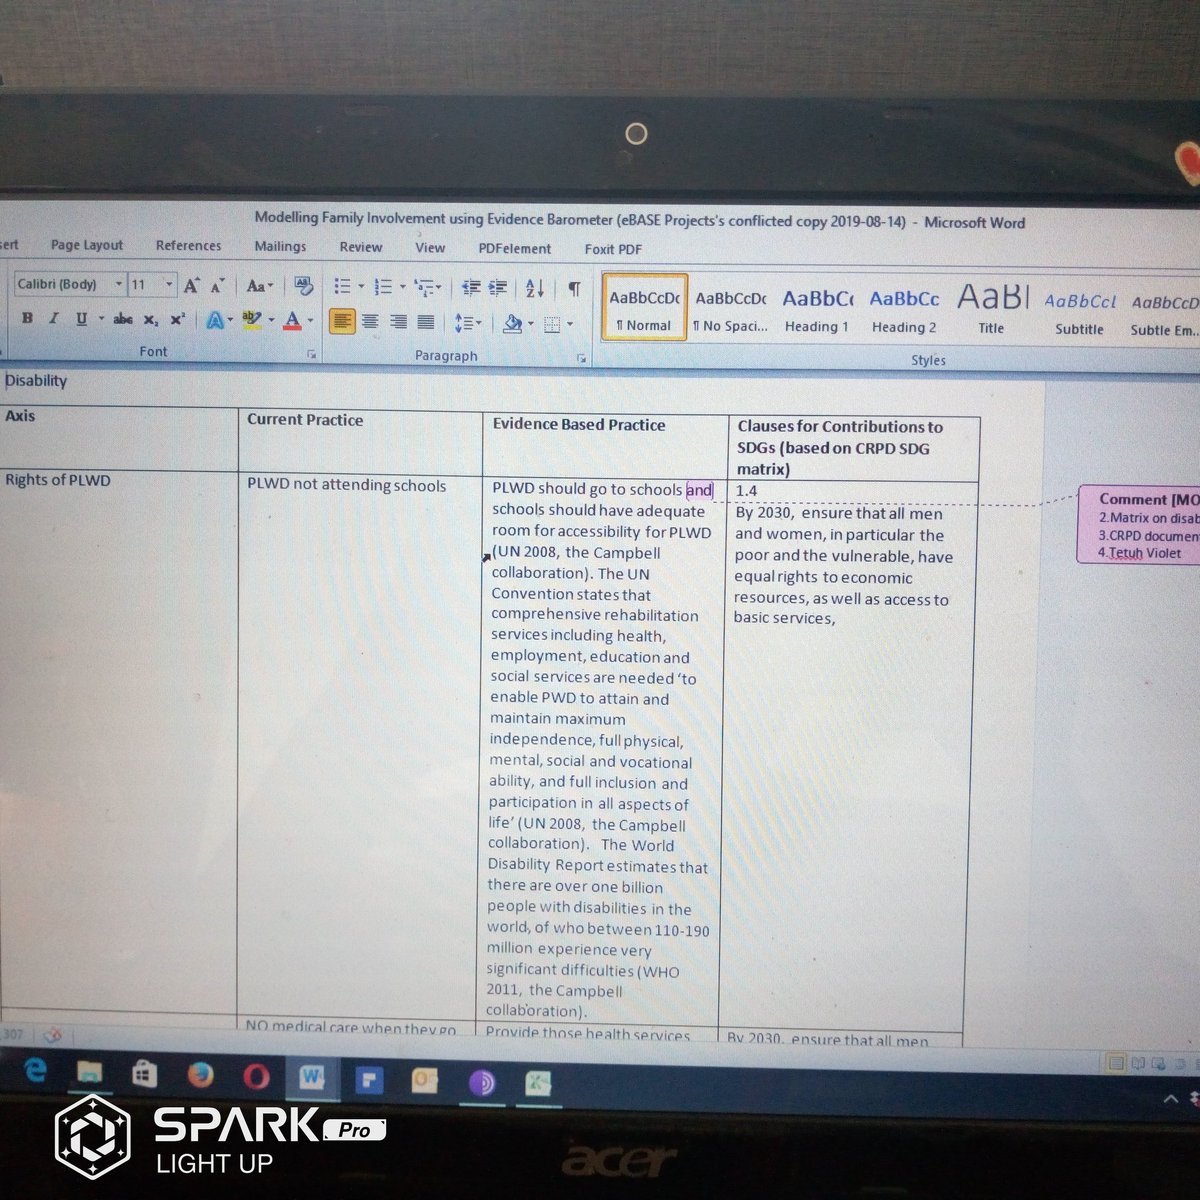Toggle Strikethrough formatting
1200x1200 pixels.
pos(123,319)
